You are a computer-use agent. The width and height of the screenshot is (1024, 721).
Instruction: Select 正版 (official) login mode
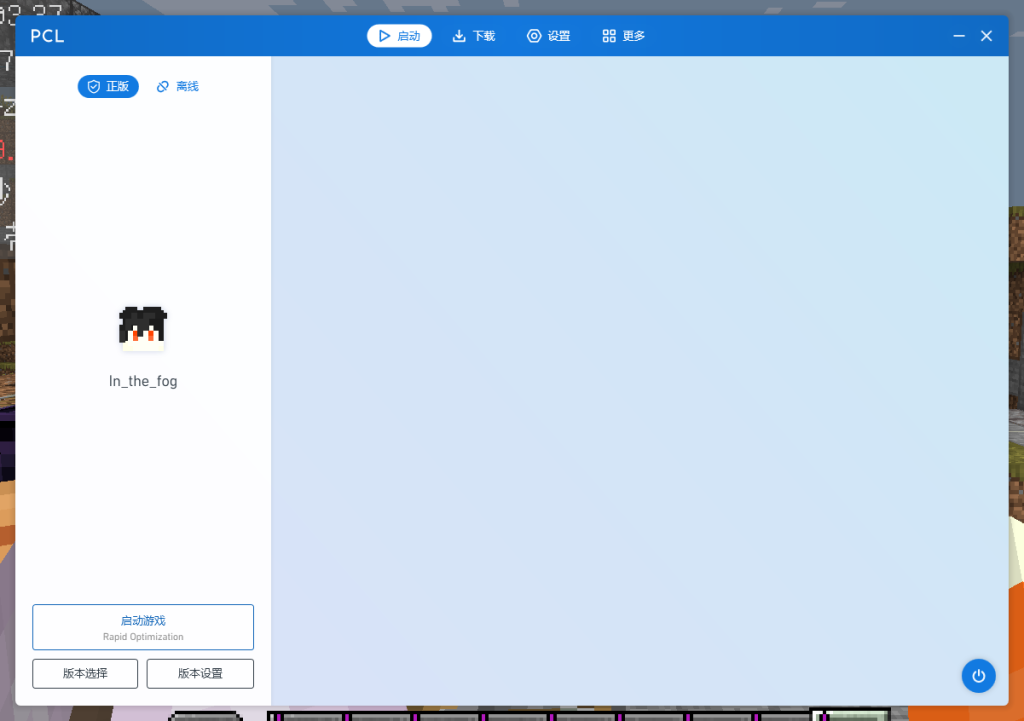pos(108,86)
